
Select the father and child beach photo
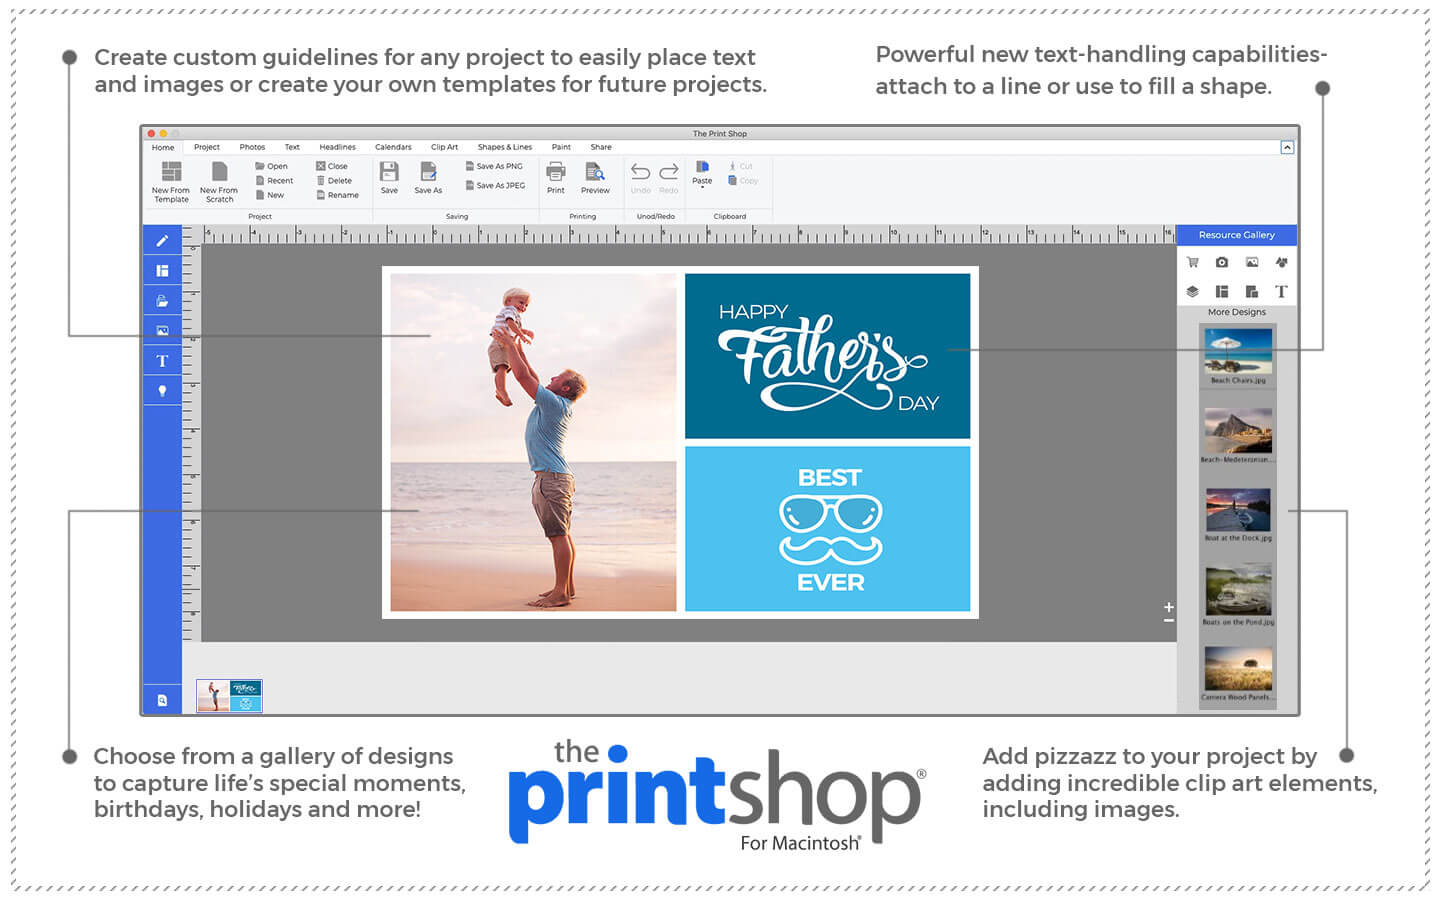(533, 442)
